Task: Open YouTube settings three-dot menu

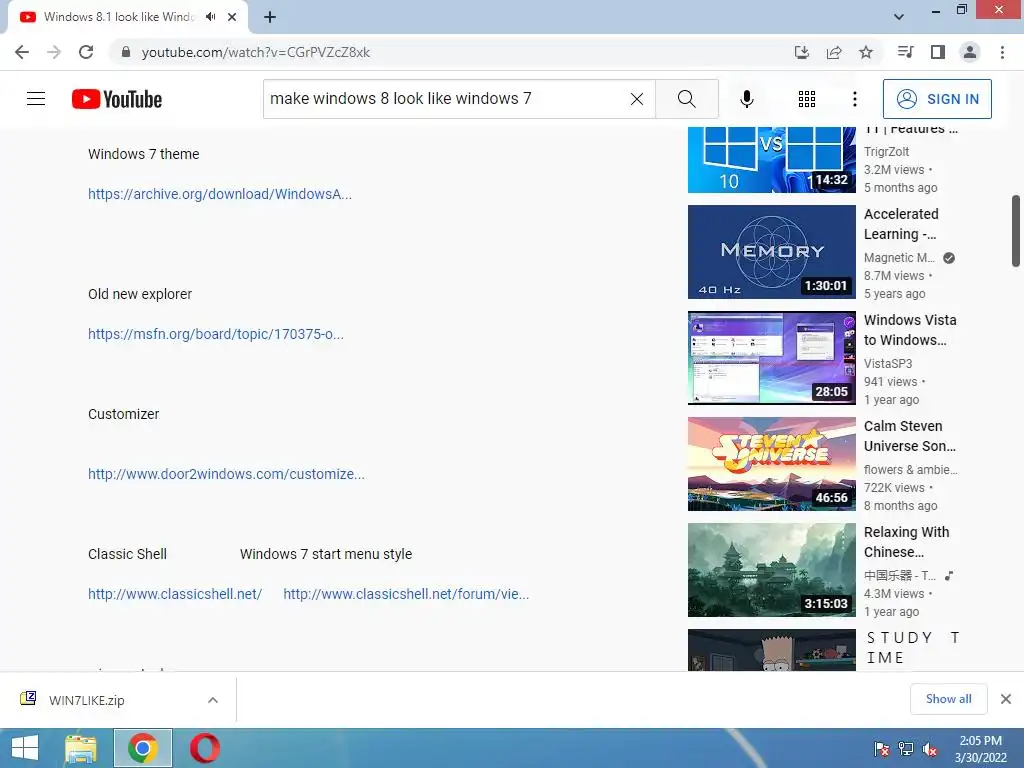Action: tap(854, 99)
